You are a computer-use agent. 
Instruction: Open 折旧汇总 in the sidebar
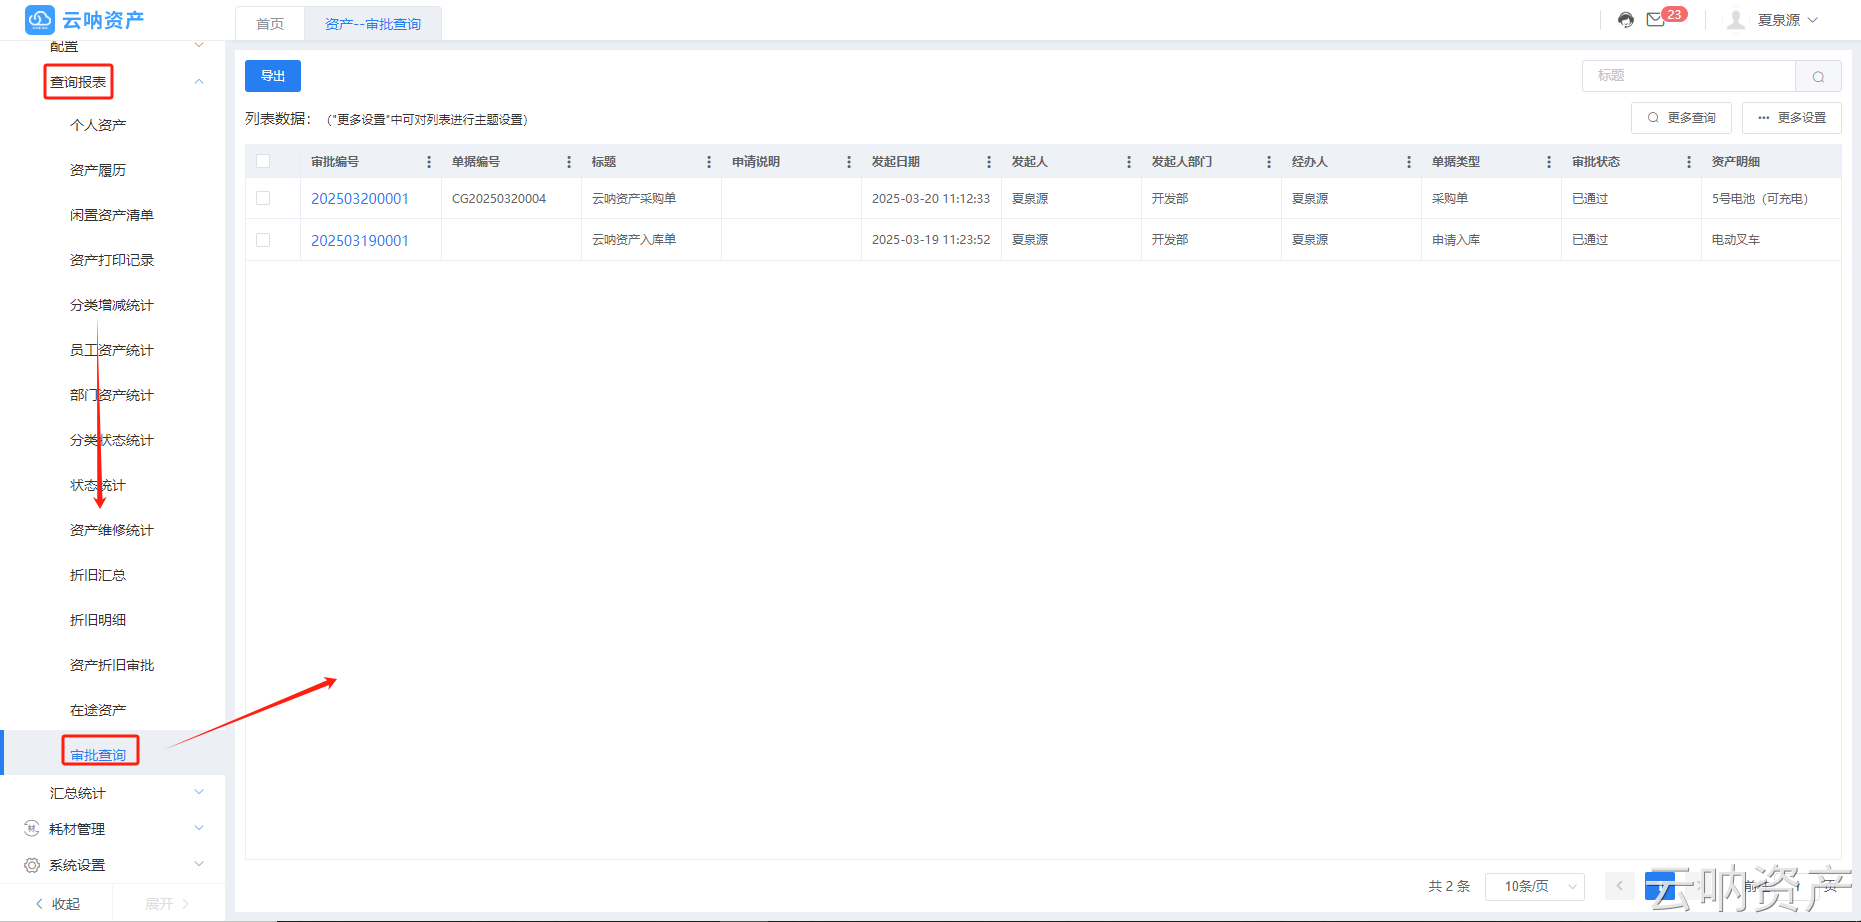pyautogui.click(x=98, y=575)
